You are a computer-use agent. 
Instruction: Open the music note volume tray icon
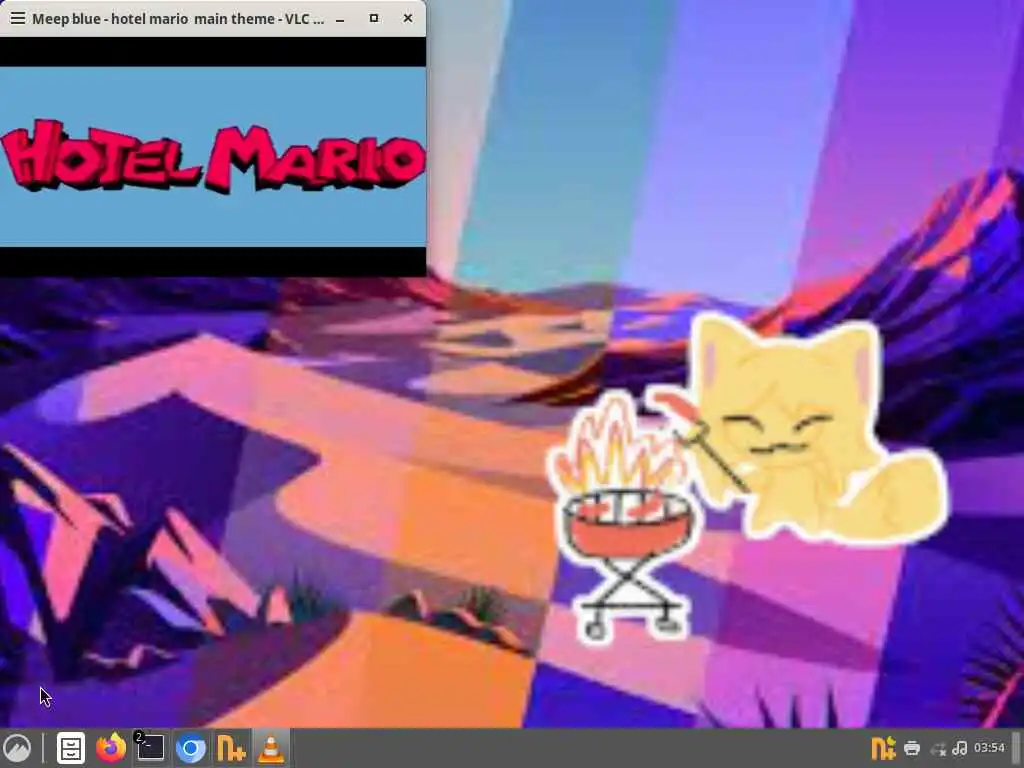[x=959, y=748]
